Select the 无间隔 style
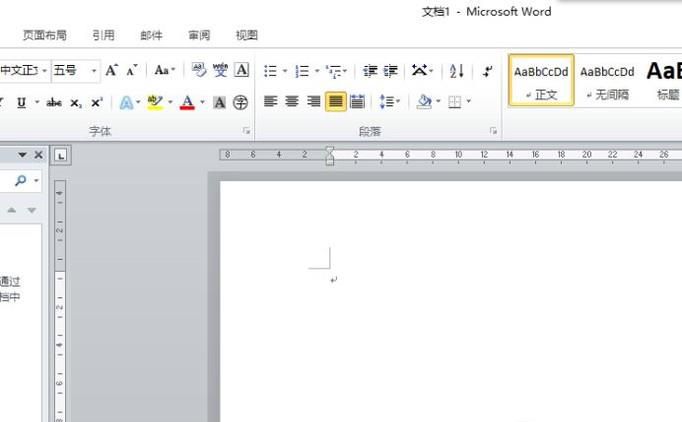The image size is (682, 422). 607,80
